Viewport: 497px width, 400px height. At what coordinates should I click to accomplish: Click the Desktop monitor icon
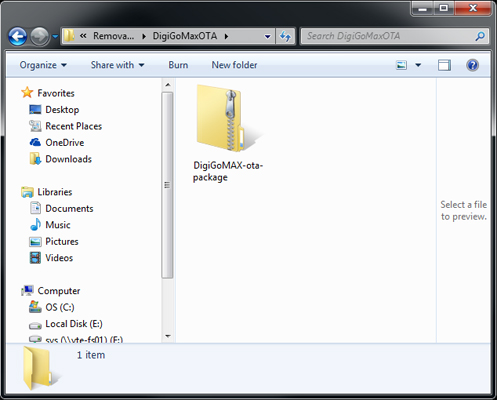[x=35, y=109]
